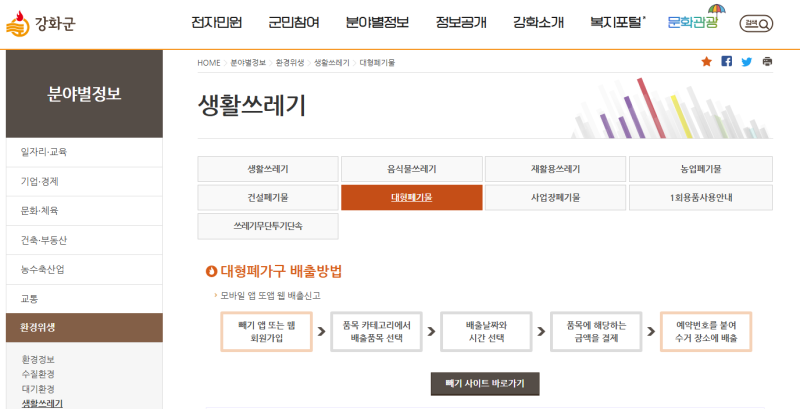Open 환경정보 sidebar submenu link
The height and width of the screenshot is (409, 800).
coord(38,360)
